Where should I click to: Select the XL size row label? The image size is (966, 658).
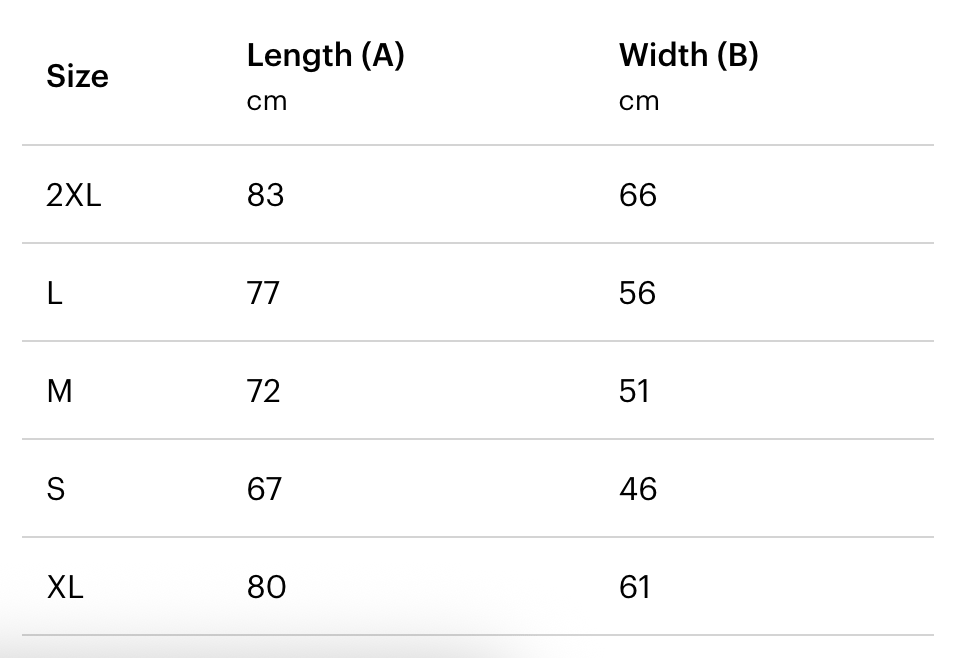click(65, 587)
